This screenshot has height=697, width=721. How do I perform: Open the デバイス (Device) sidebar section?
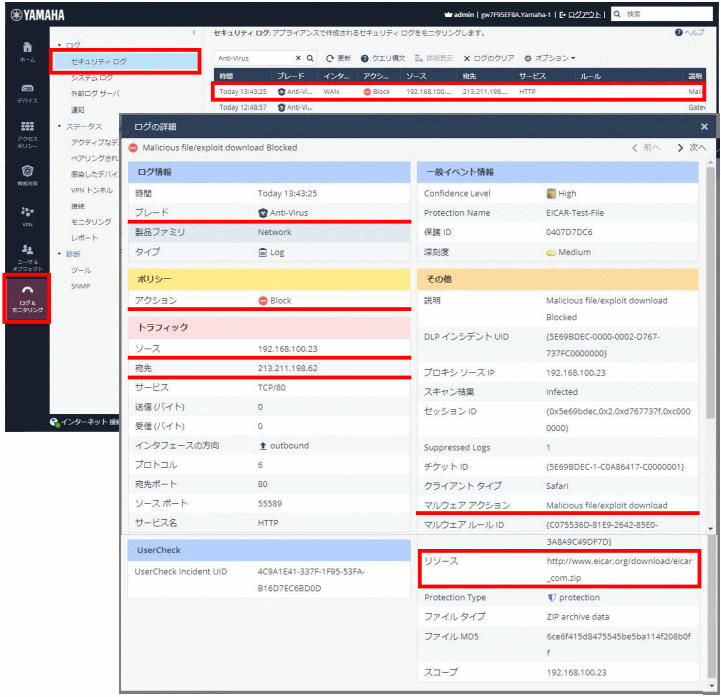pyautogui.click(x=27, y=93)
